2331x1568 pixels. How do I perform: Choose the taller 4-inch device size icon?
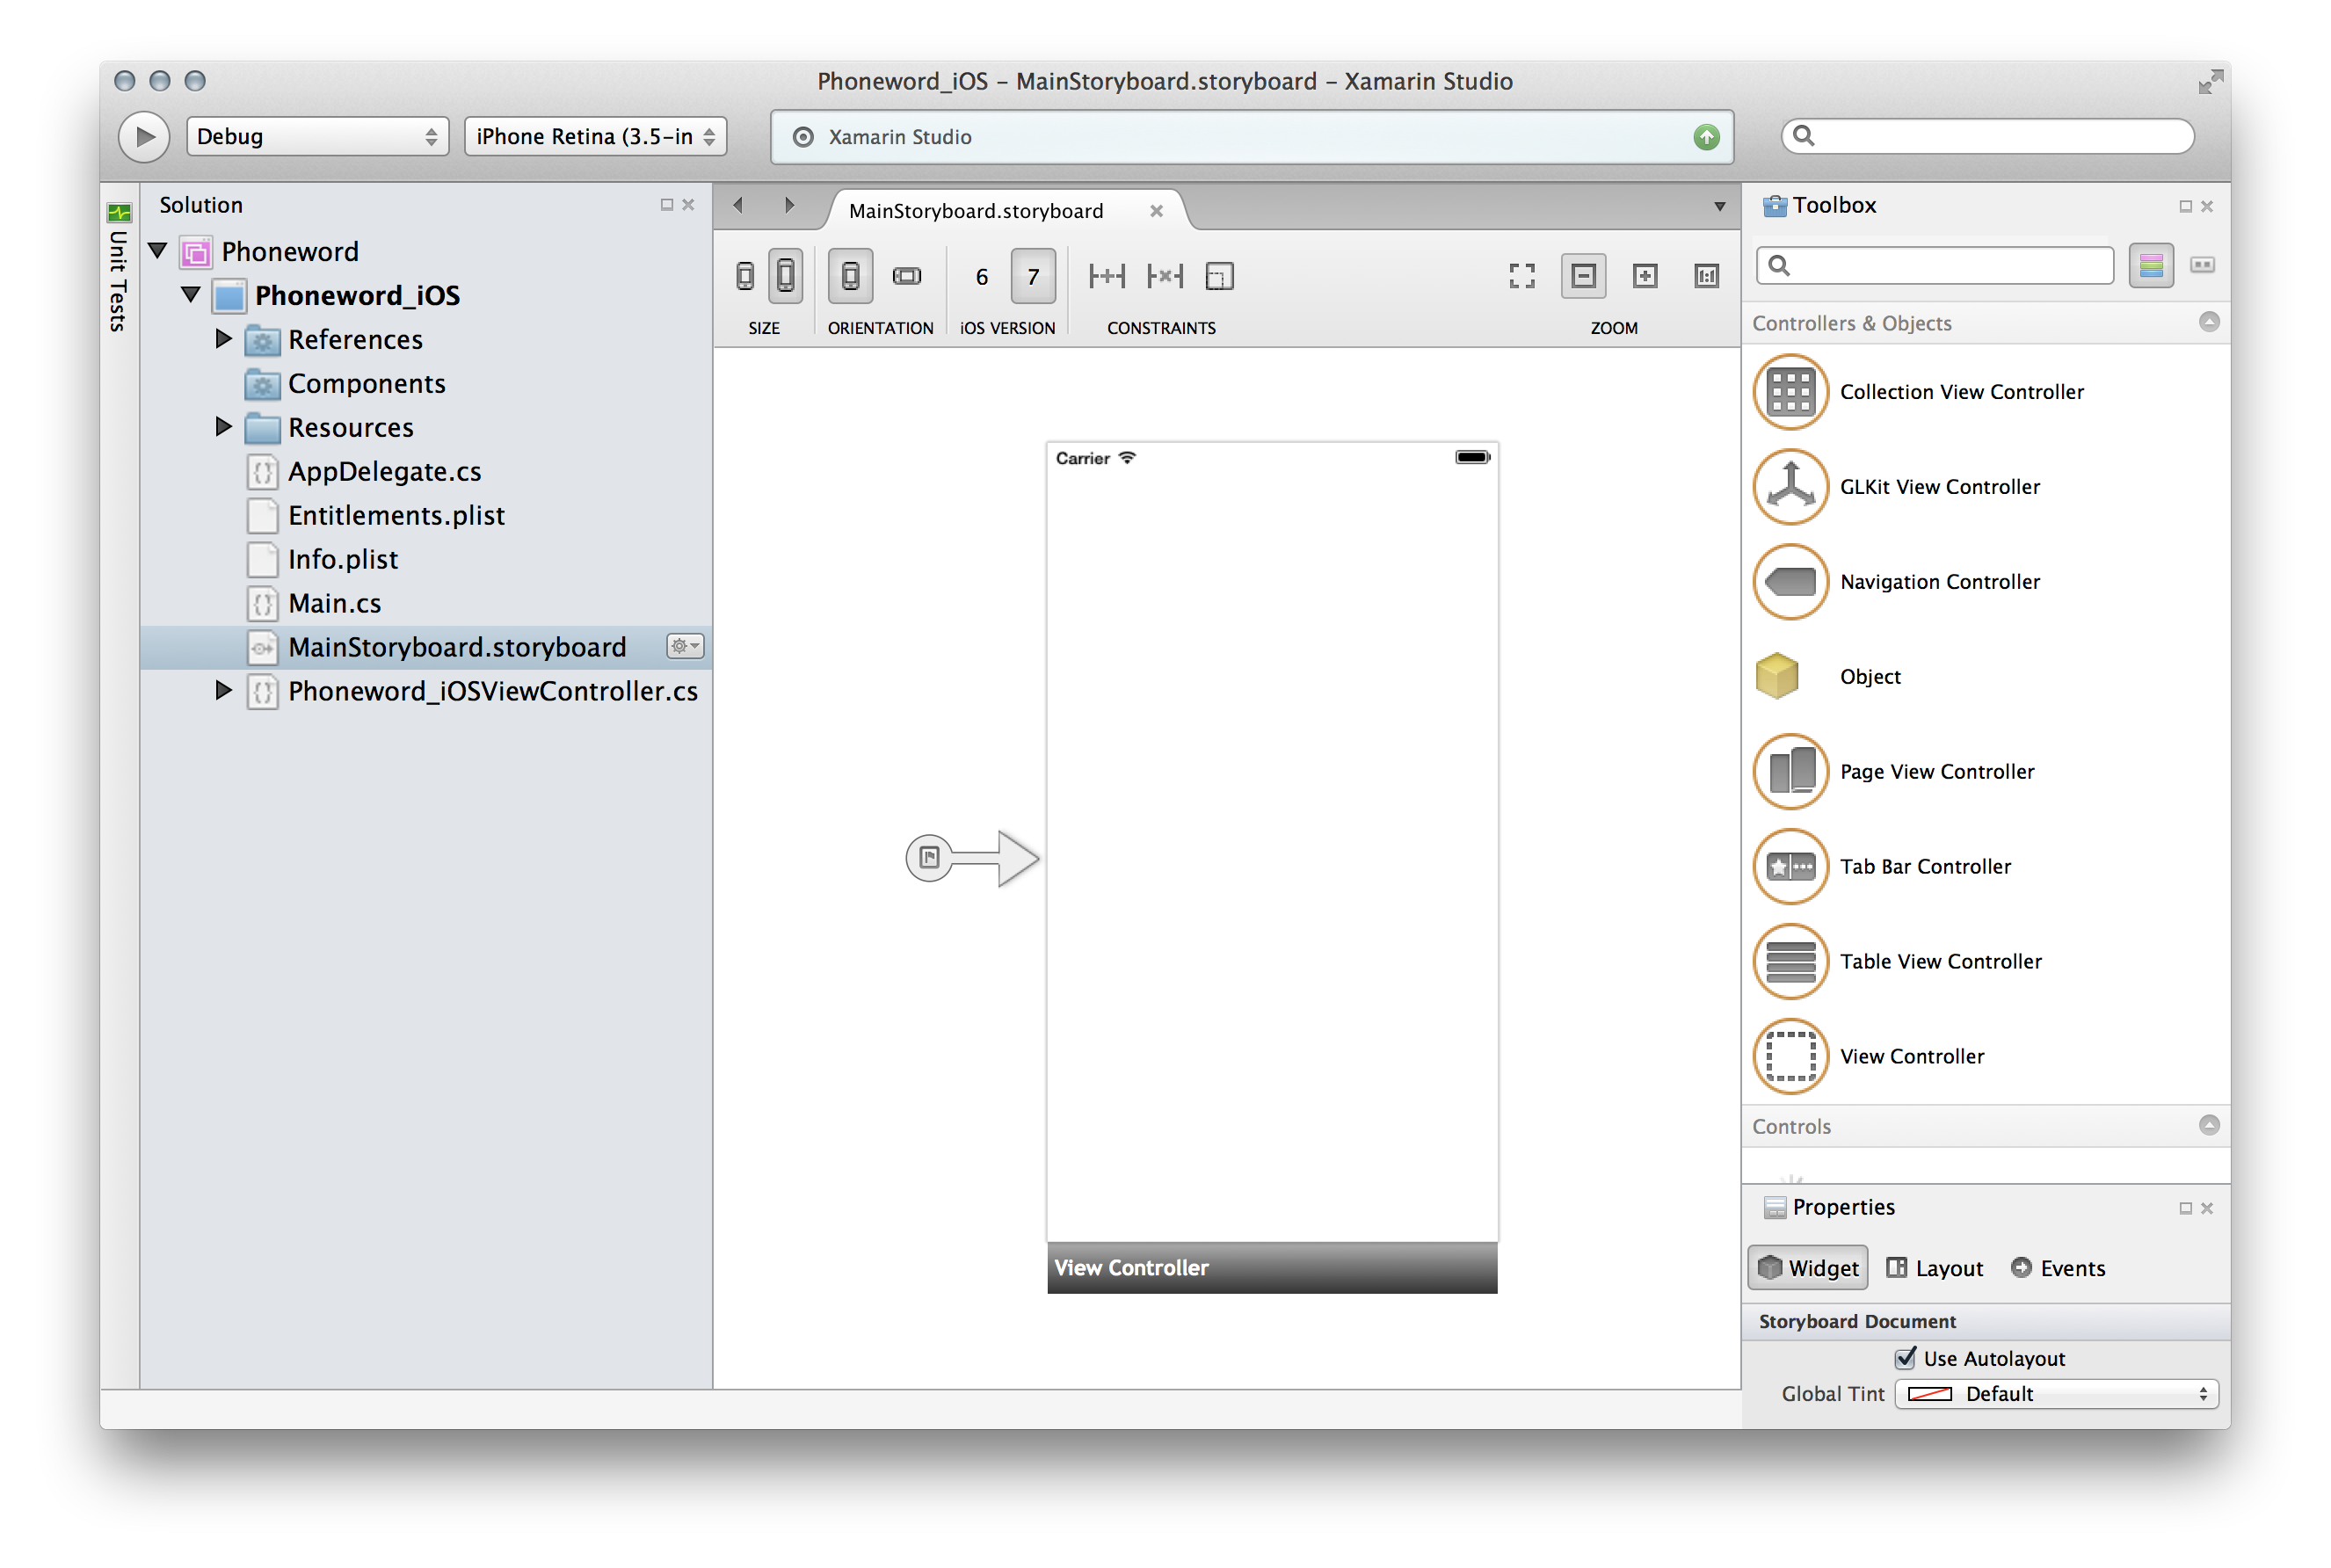pos(786,276)
